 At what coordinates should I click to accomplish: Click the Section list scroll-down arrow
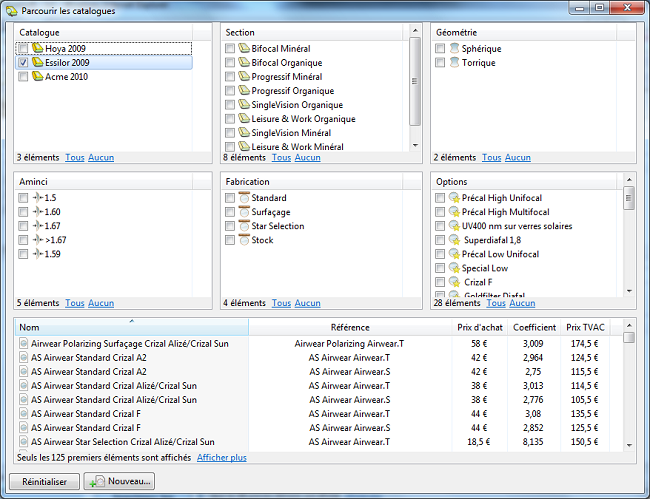point(415,145)
